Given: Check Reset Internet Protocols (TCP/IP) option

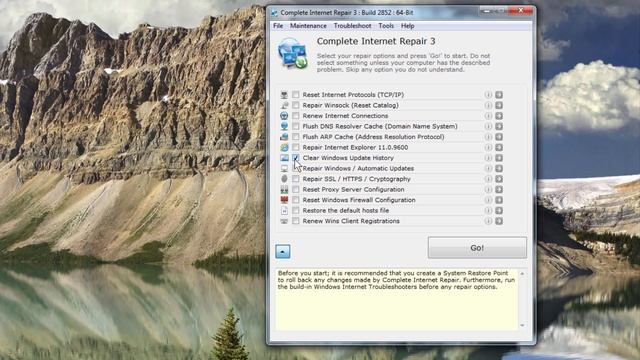Looking at the screenshot, I should (x=296, y=95).
